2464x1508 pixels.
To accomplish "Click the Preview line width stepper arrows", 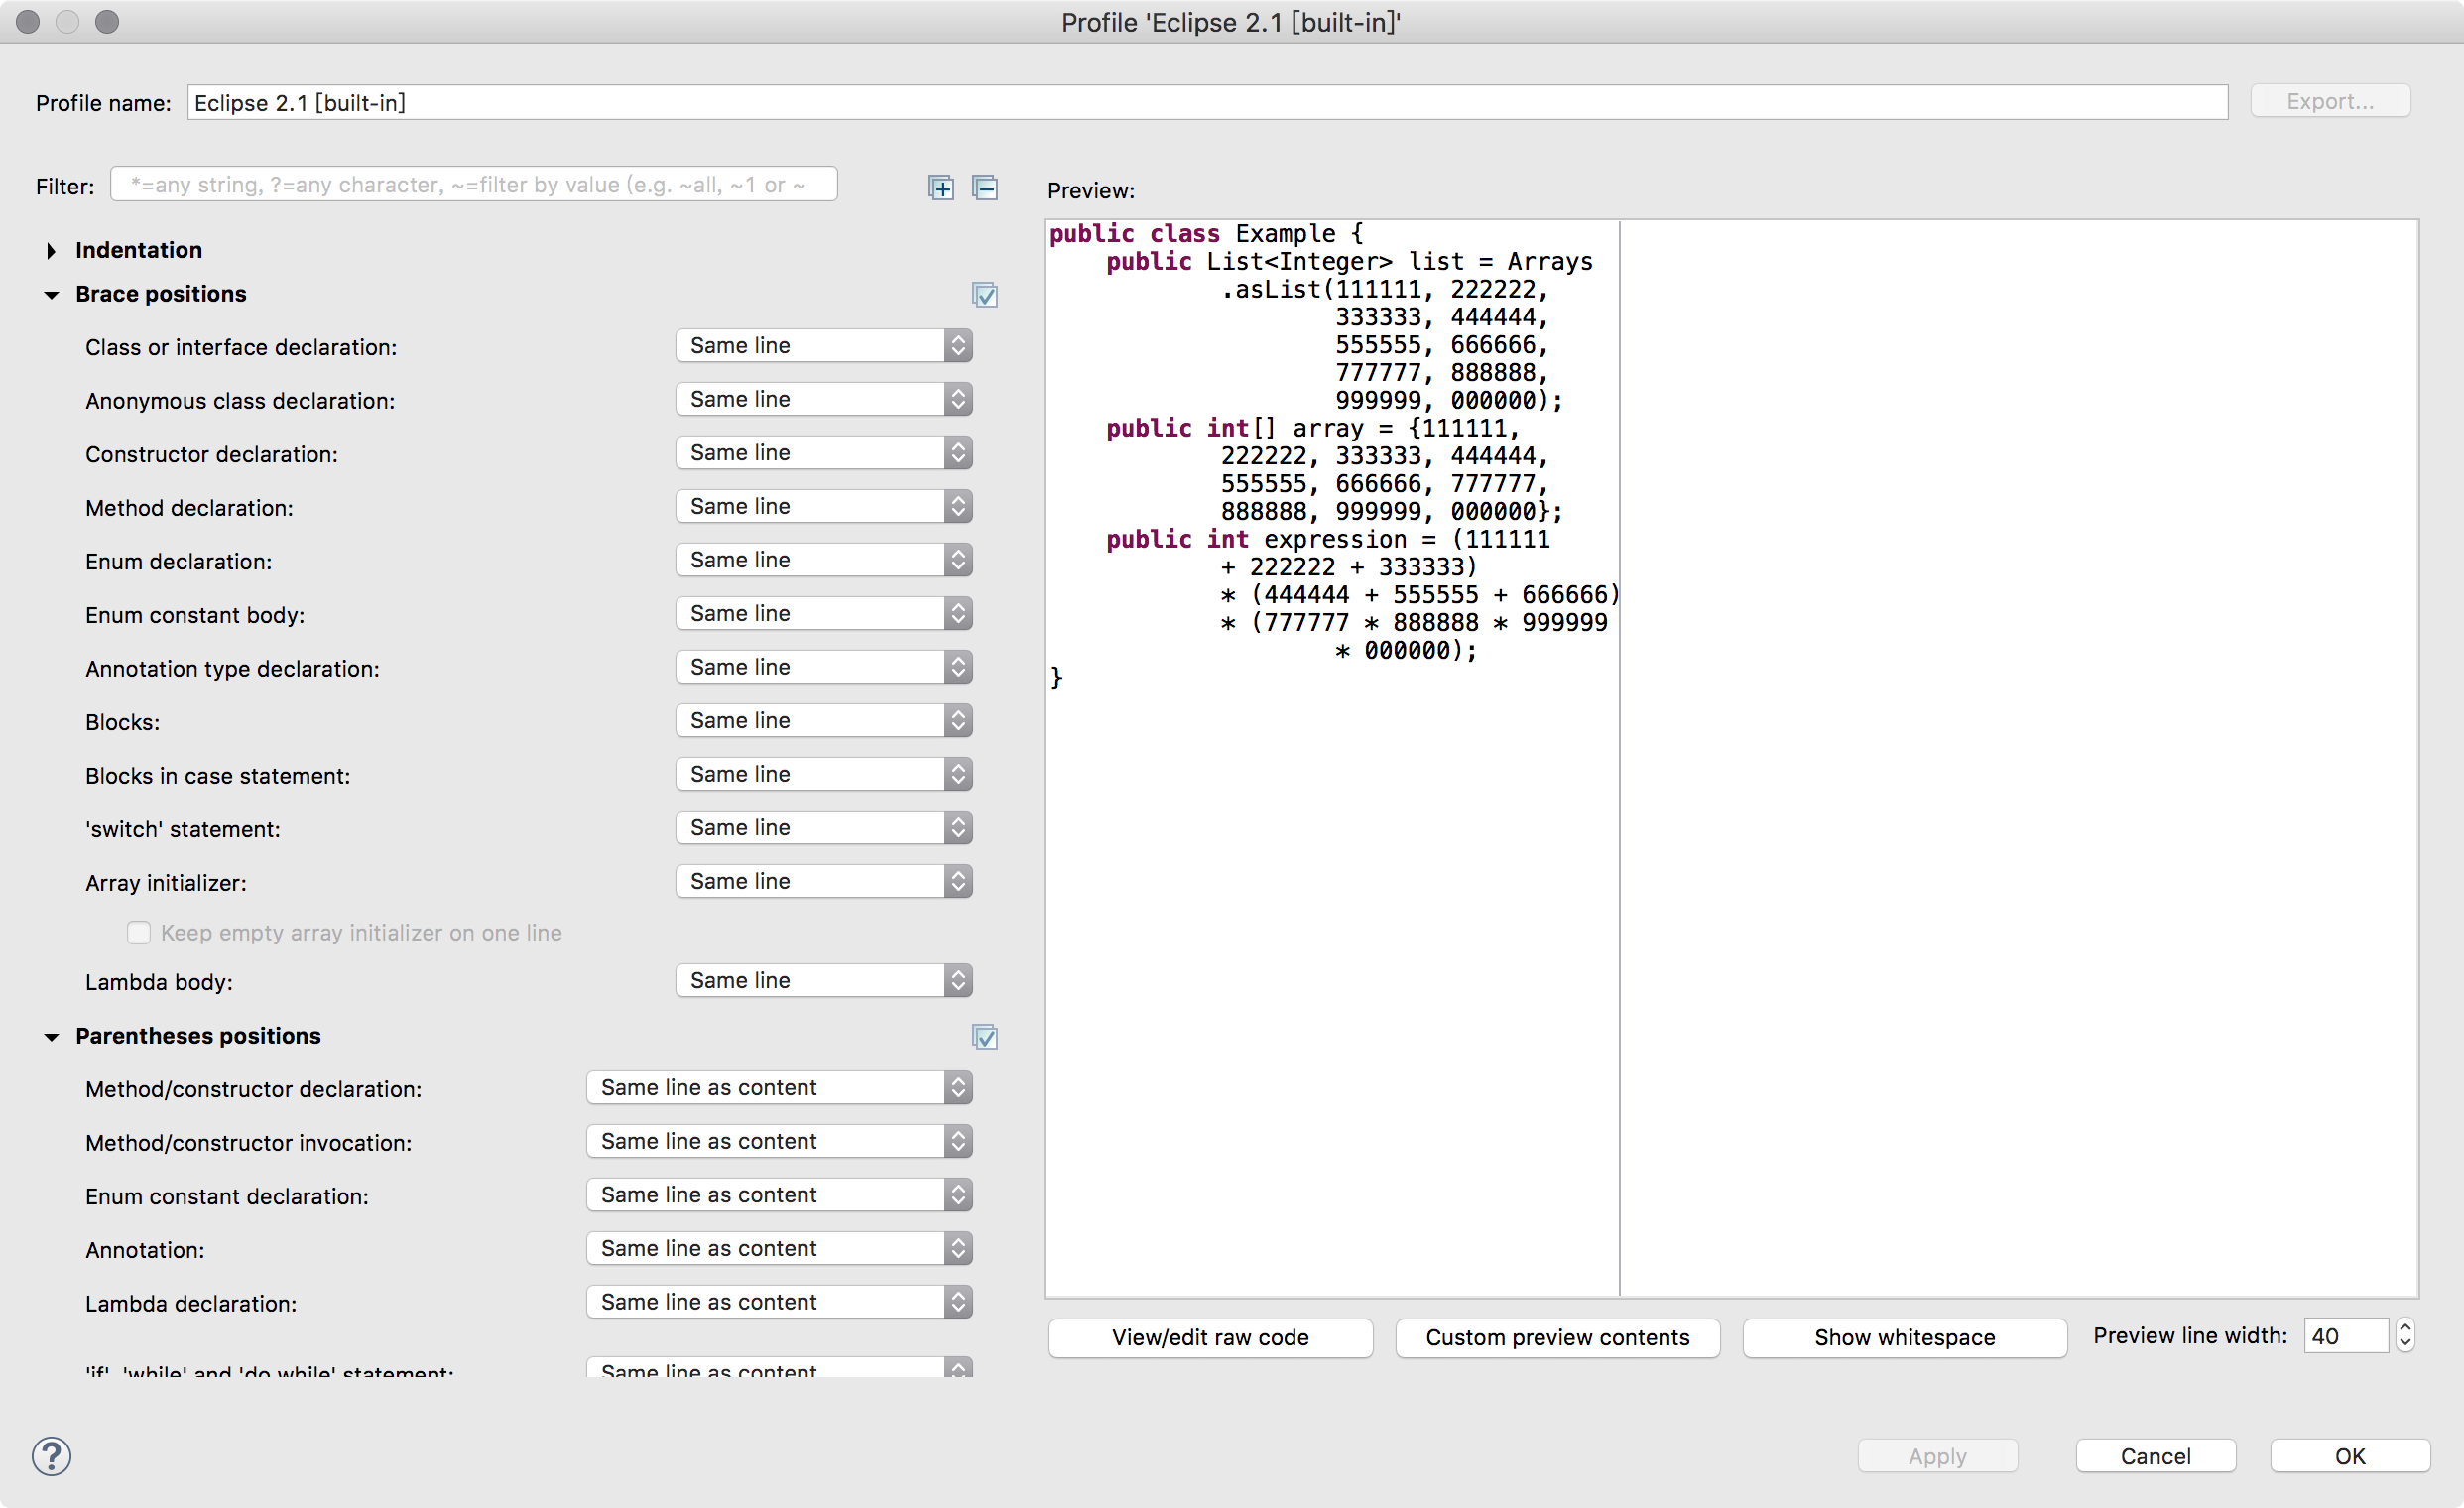I will [2404, 1336].
